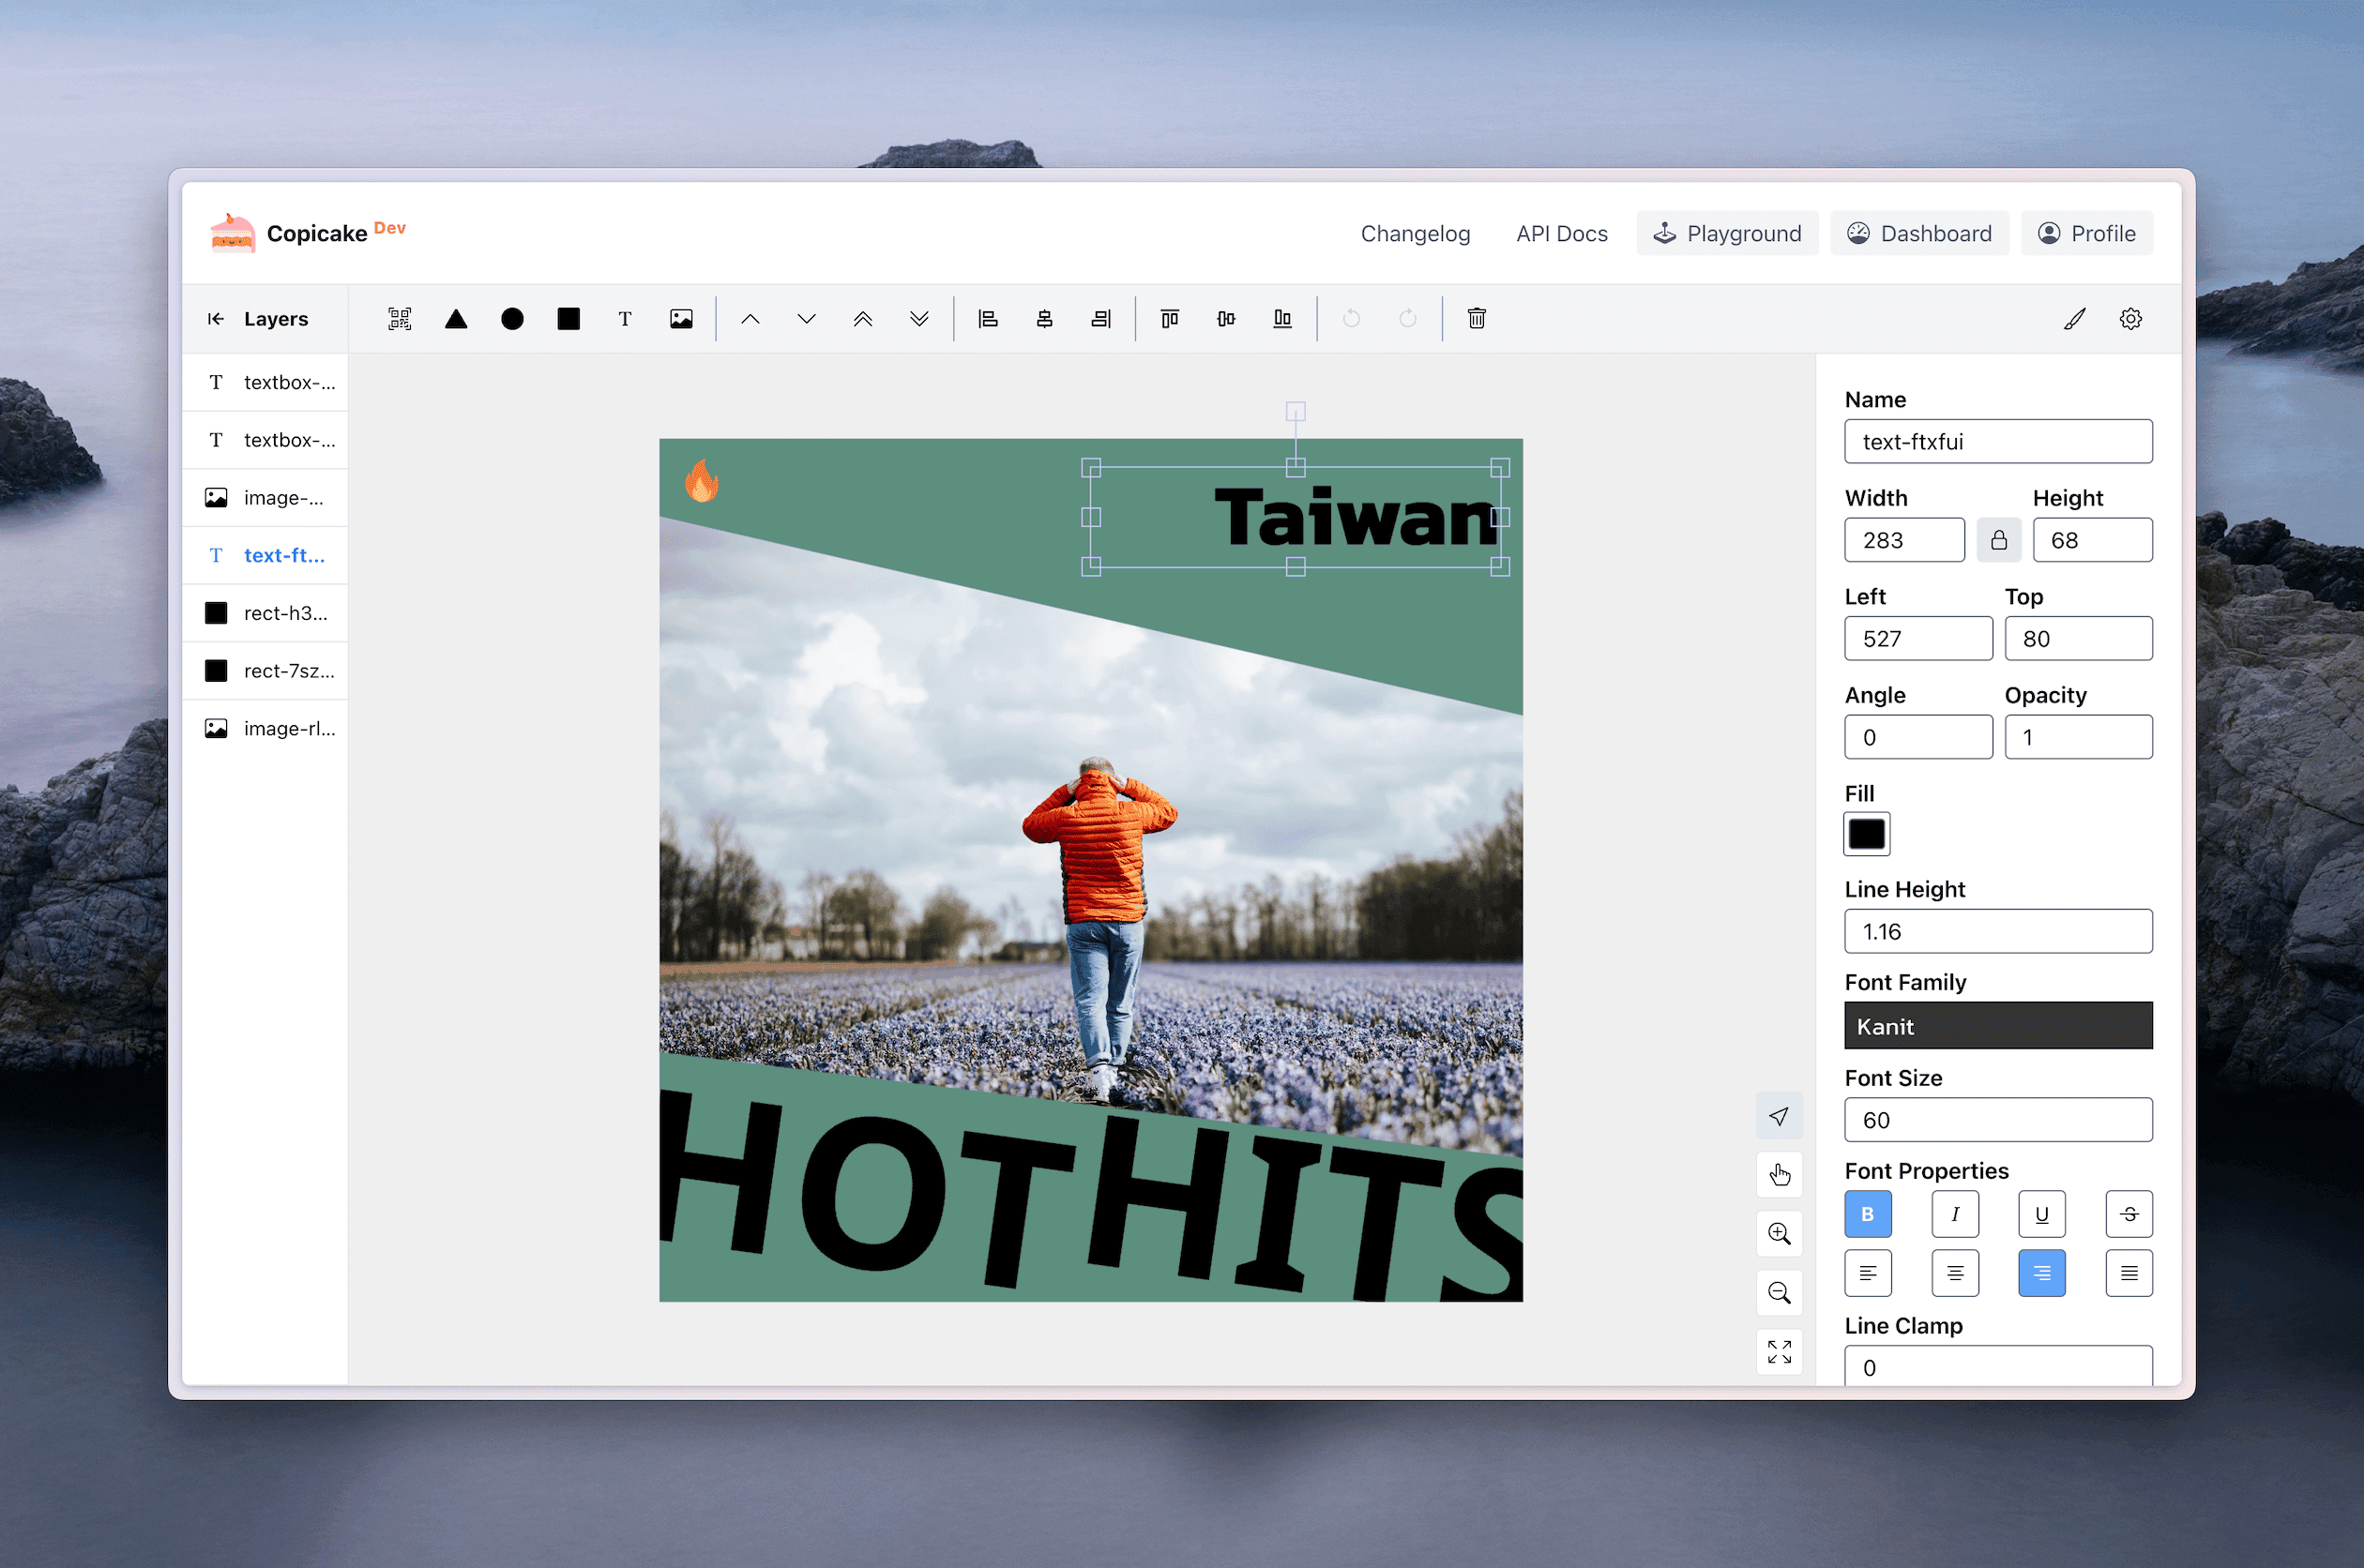Toggle italic font property
This screenshot has height=1568, width=2364.
point(1954,1214)
